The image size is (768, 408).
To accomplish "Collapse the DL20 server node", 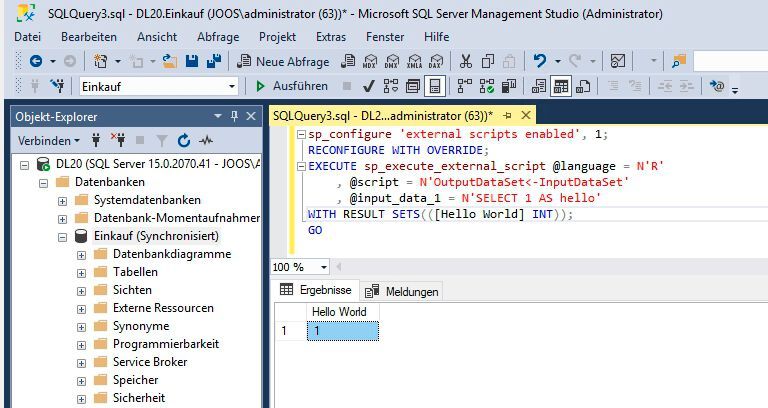I will [24, 165].
